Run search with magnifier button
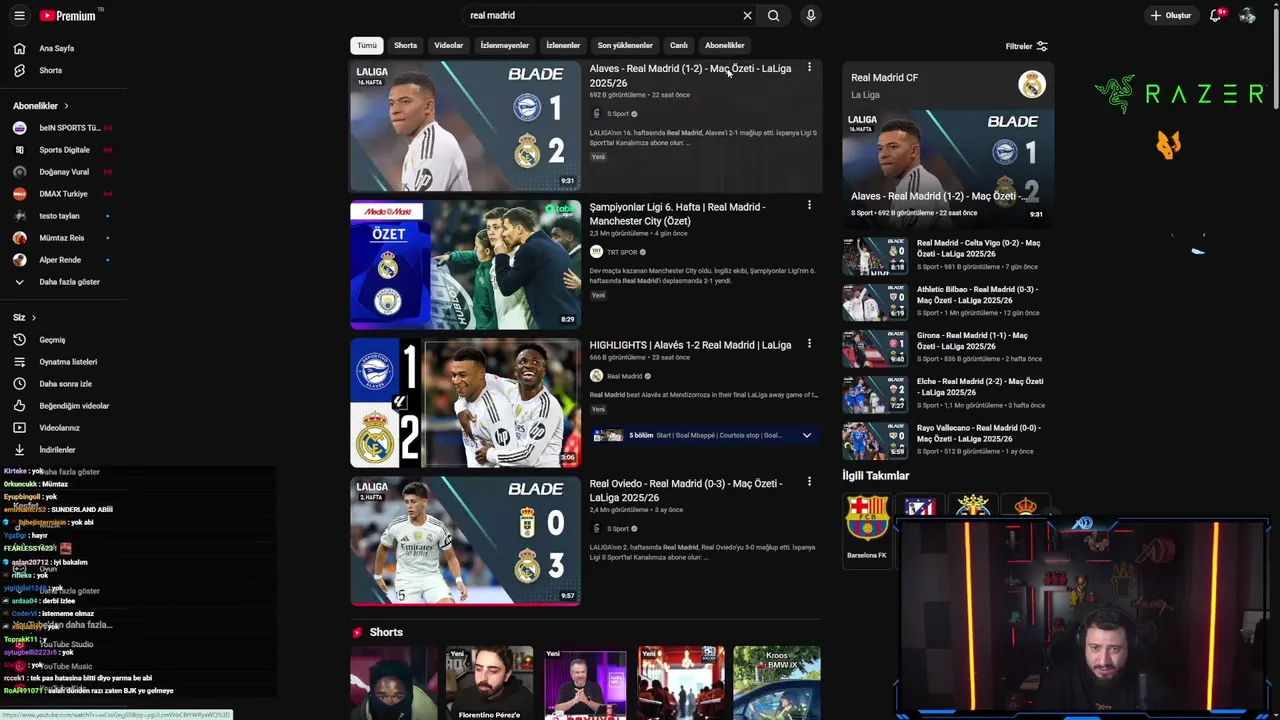 tap(773, 16)
